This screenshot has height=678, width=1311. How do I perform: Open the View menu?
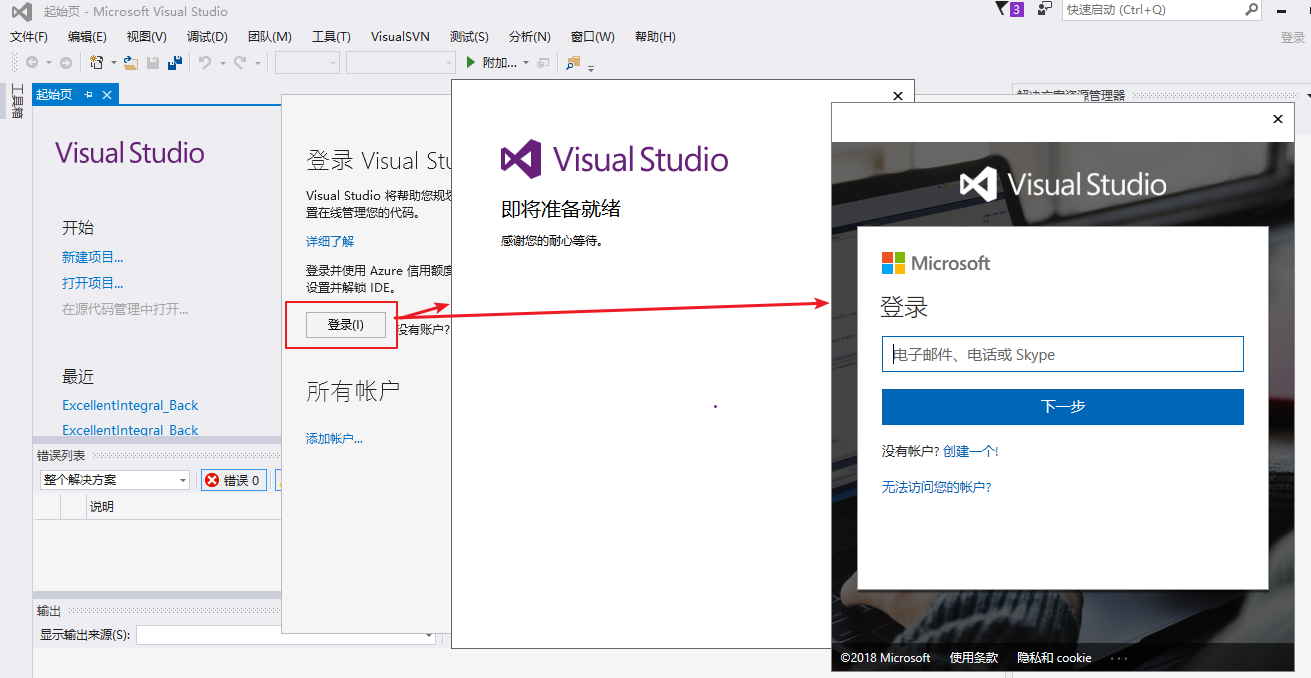[x=146, y=36]
